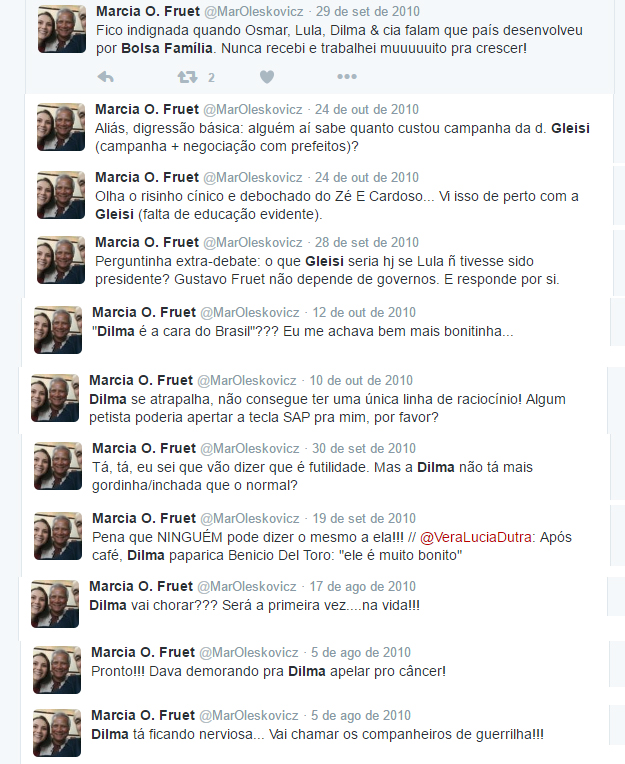Click profile photo on the 'Dilma vai chorar' tweet
The width and height of the screenshot is (625, 764).
55,604
